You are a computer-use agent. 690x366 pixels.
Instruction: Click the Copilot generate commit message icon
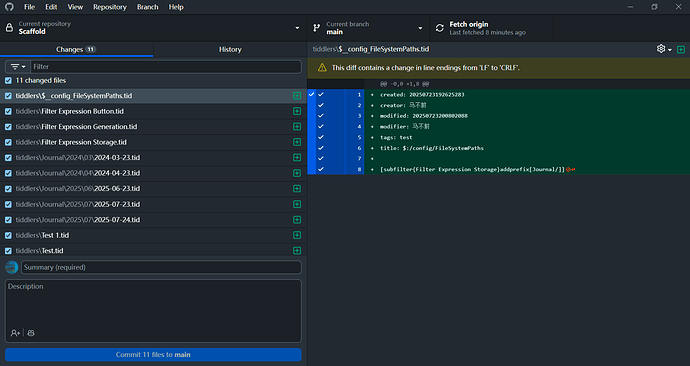coord(31,333)
